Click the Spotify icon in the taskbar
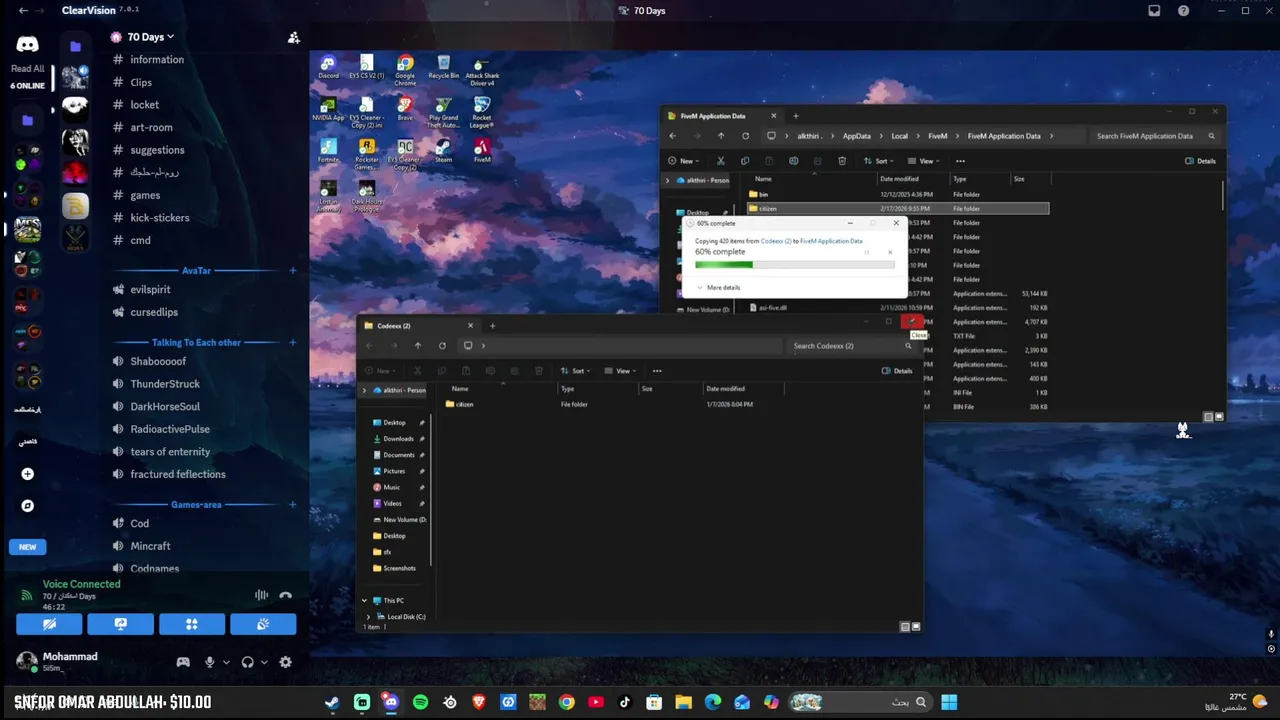Screen dimensions: 1280x720 click(420, 702)
